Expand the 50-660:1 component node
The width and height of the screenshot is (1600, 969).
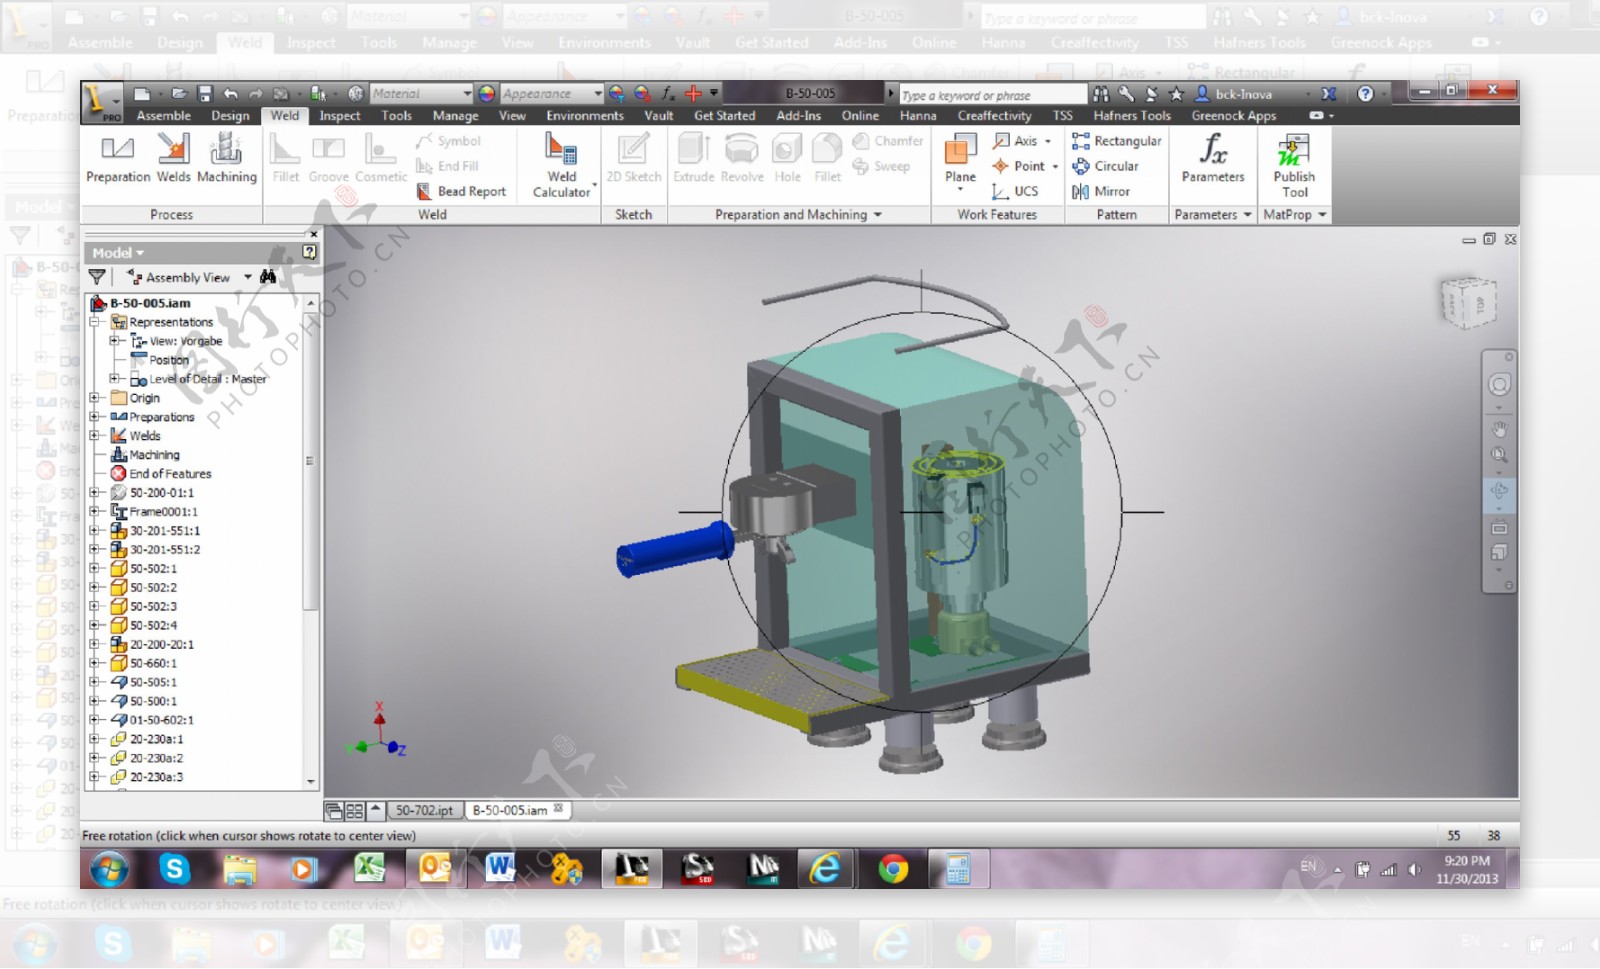click(x=94, y=663)
